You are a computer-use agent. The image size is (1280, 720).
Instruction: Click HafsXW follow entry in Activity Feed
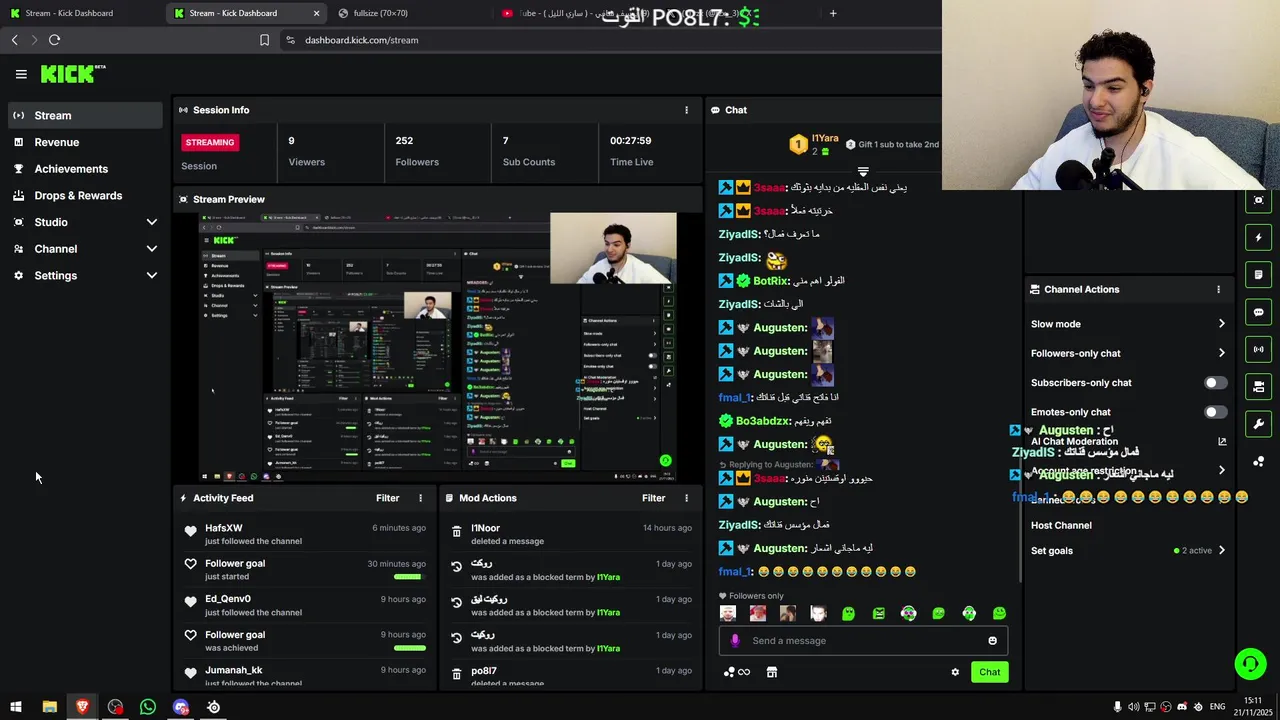coord(305,534)
